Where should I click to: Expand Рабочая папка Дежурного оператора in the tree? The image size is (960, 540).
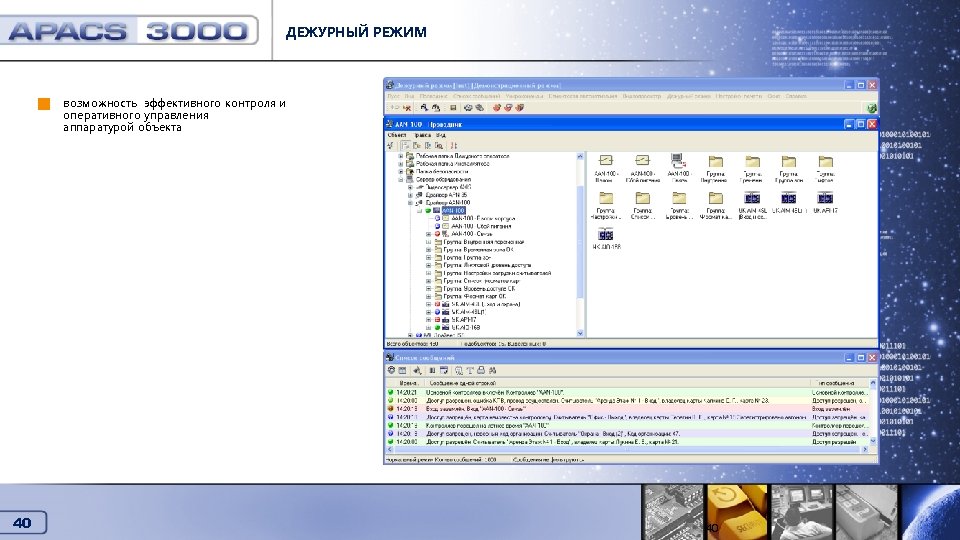click(401, 156)
